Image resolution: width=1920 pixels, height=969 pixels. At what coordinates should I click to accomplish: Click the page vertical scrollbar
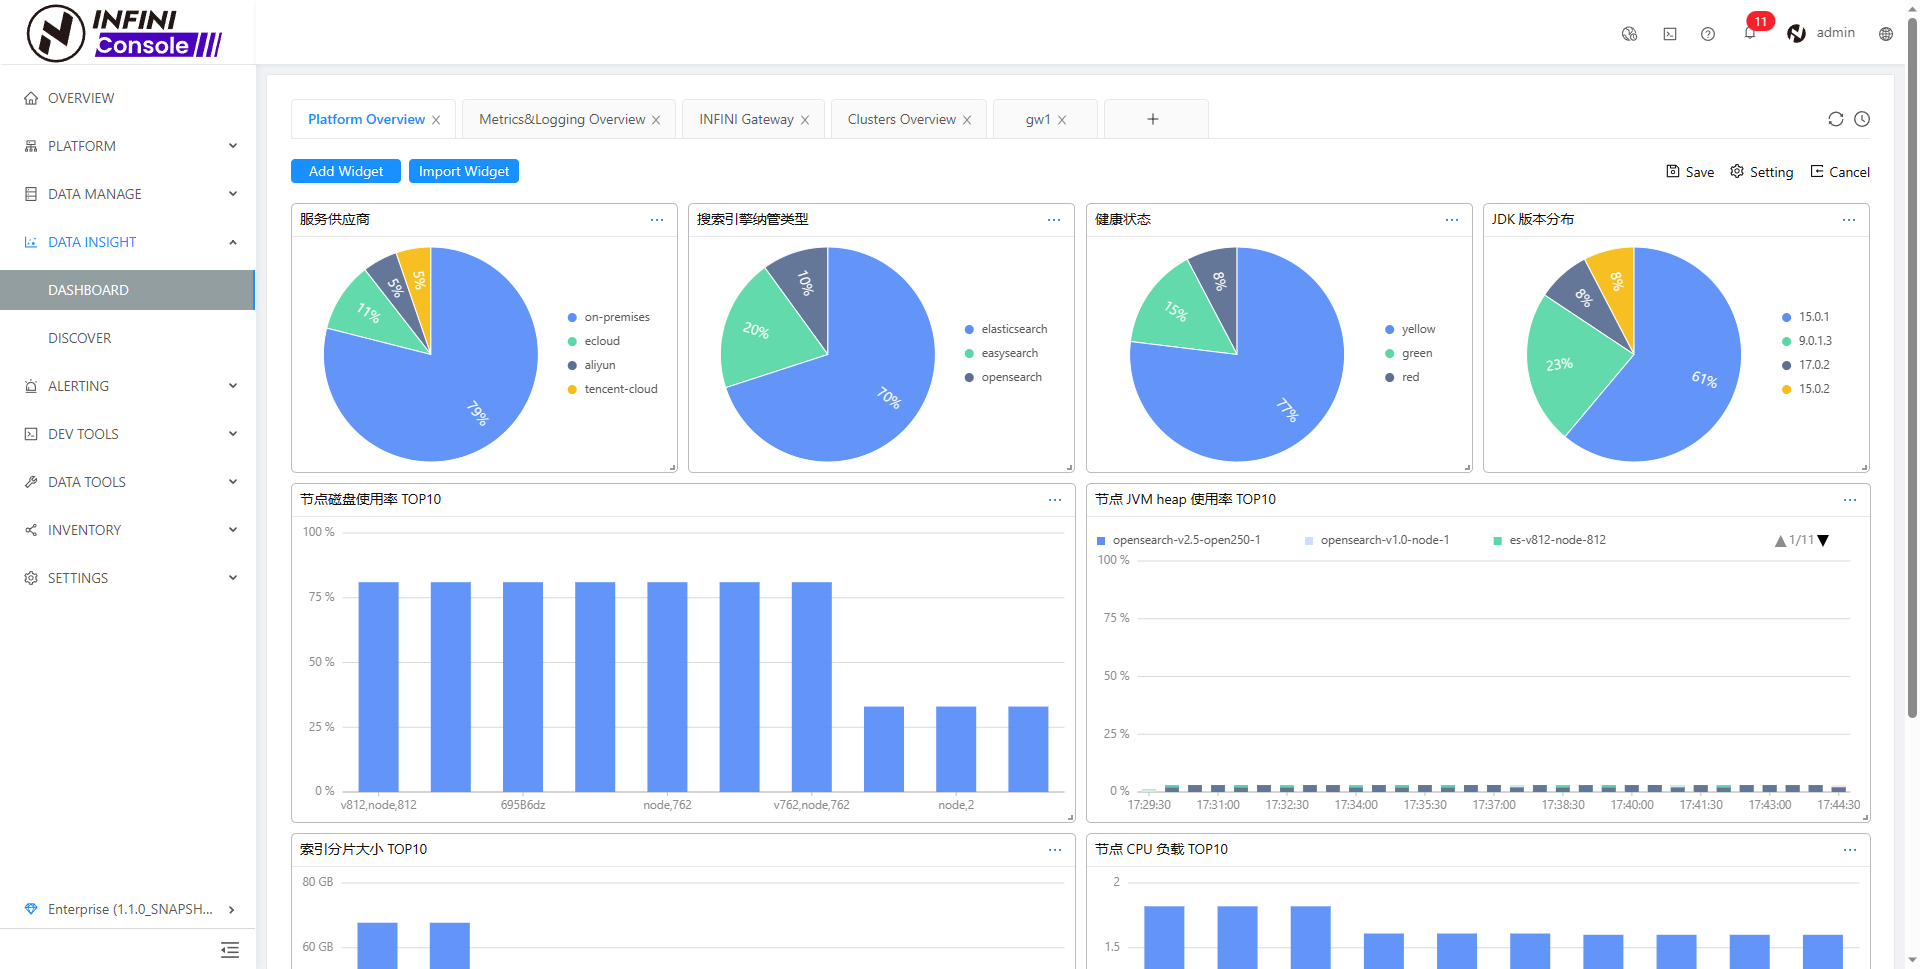point(1912,370)
